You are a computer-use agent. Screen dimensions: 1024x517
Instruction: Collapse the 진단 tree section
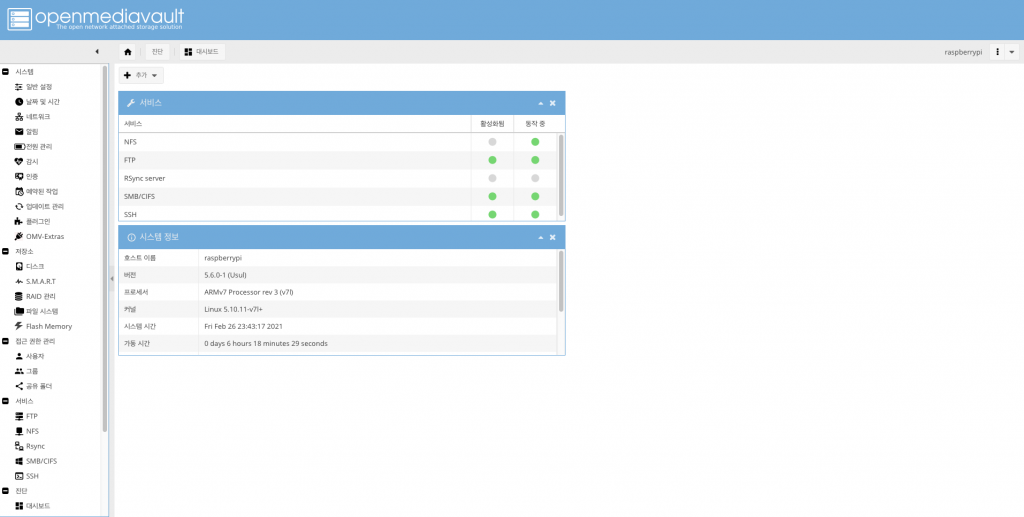click(5, 491)
